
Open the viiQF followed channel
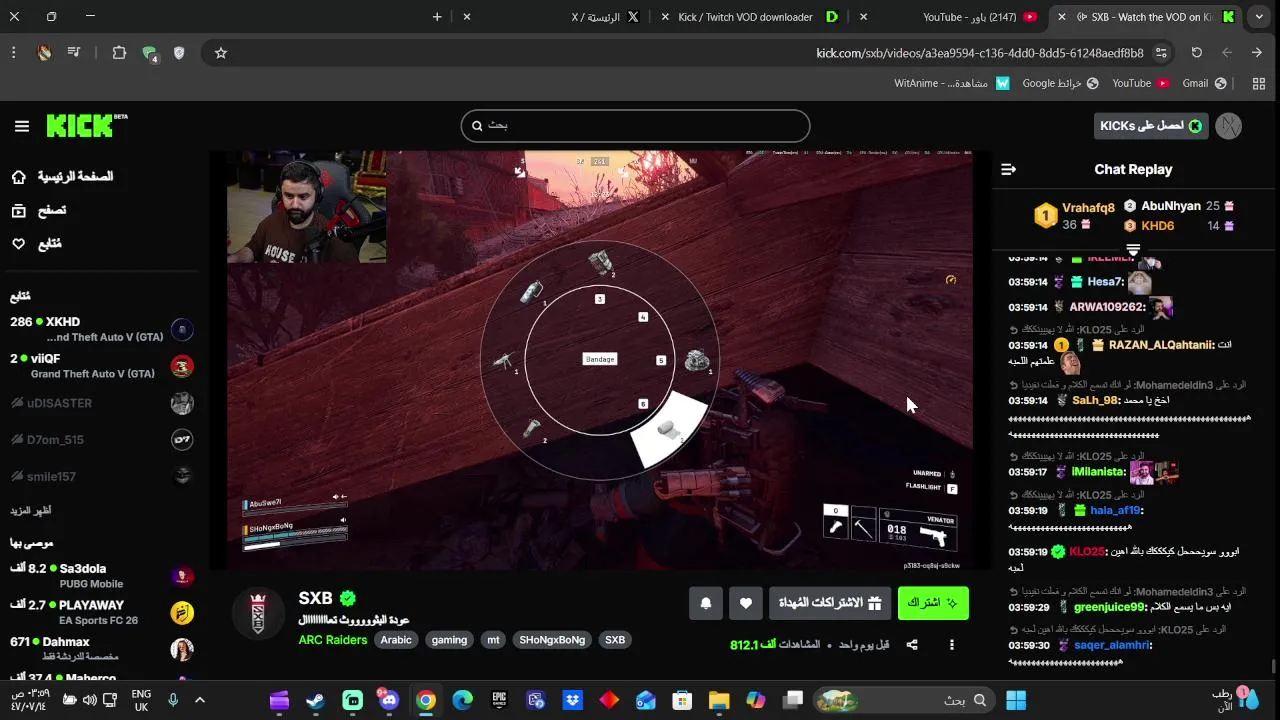pos(100,366)
